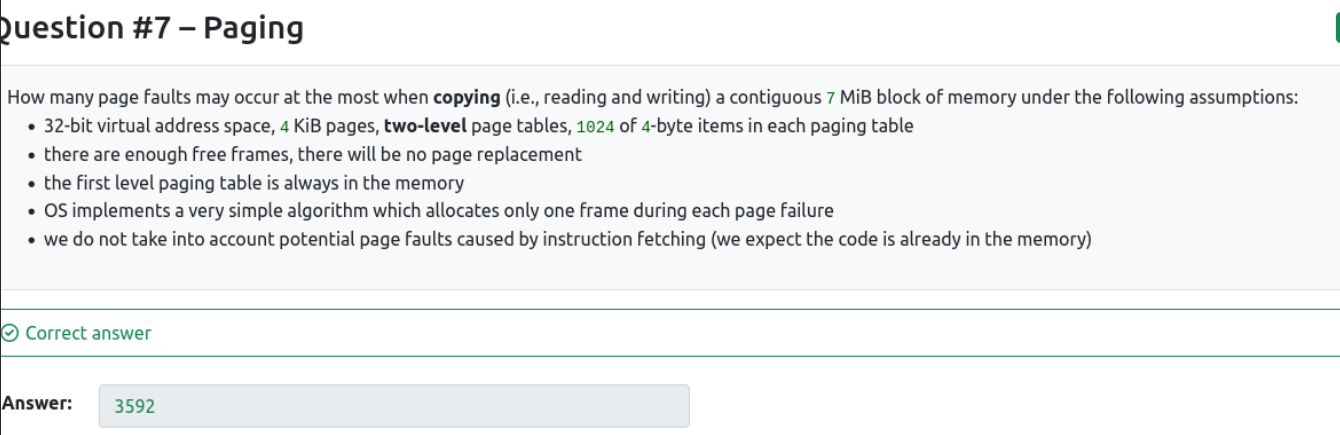Click the bullet about instruction fetching page faults
1340x435 pixels.
pyautogui.click(x=568, y=240)
